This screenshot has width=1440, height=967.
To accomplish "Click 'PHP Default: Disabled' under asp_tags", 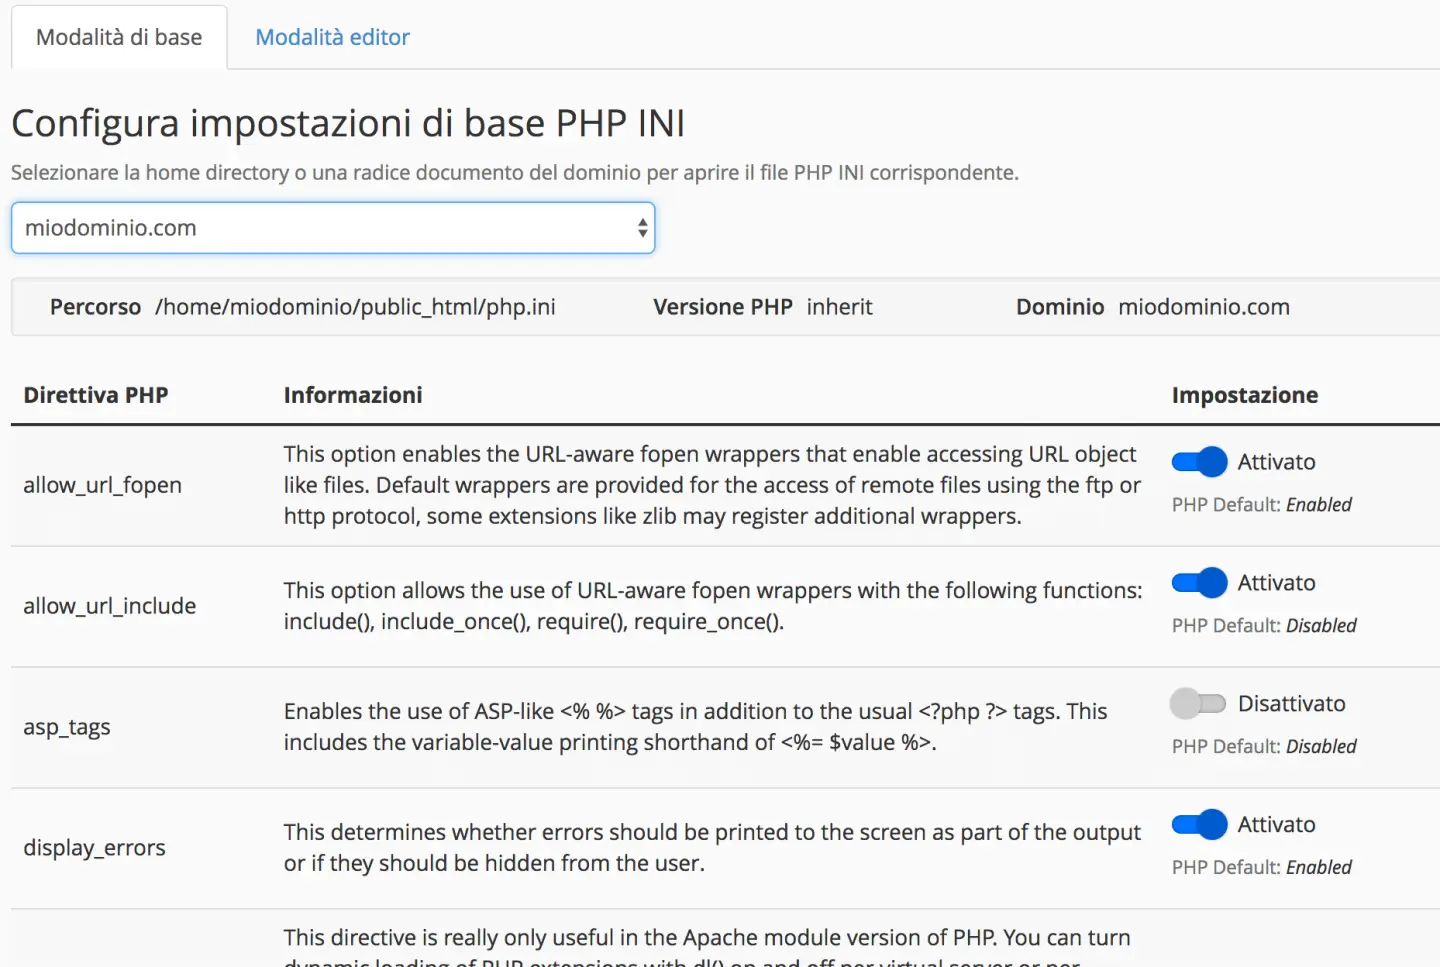I will click(x=1264, y=747).
